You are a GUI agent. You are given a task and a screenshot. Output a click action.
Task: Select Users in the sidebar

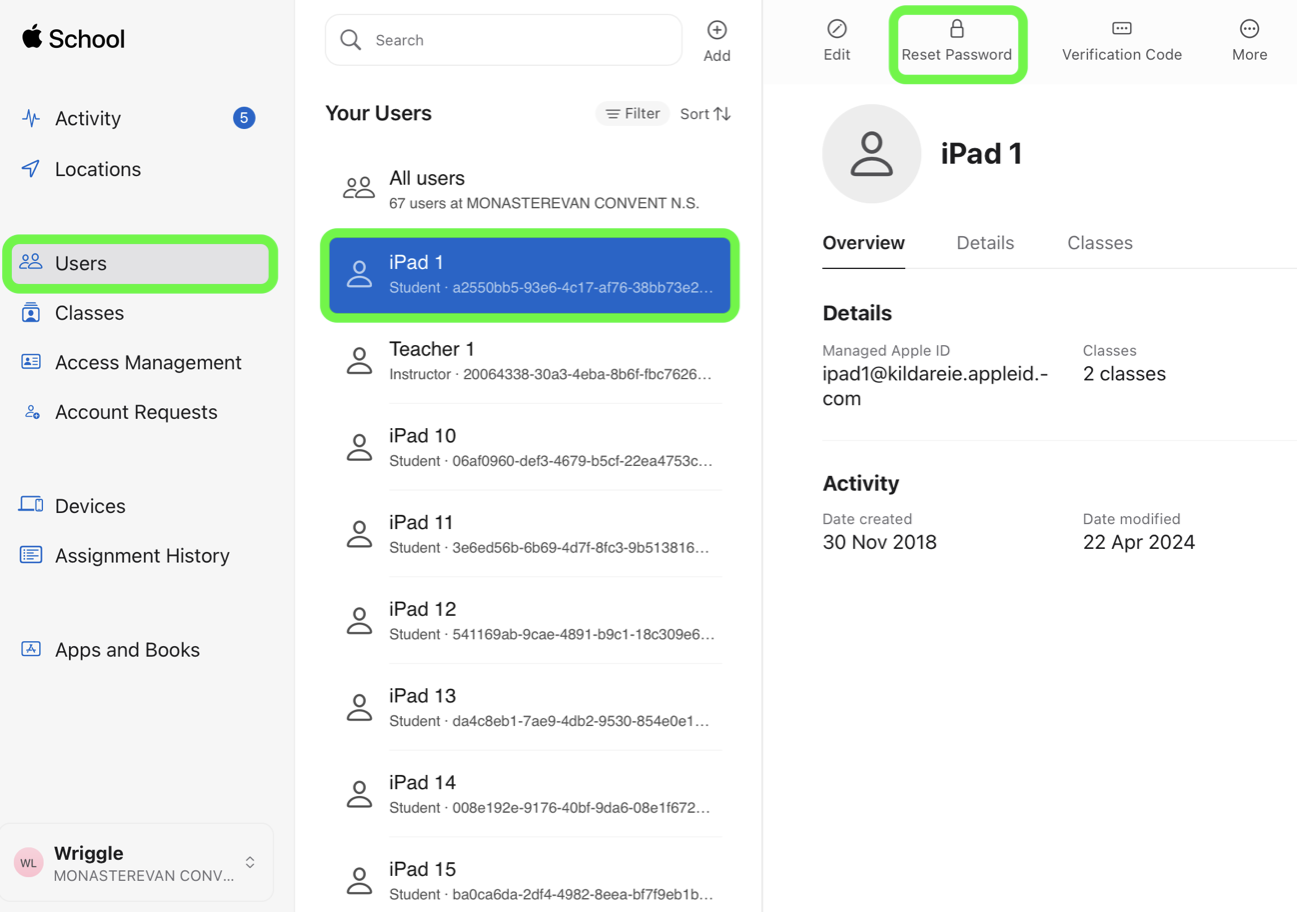(x=139, y=263)
